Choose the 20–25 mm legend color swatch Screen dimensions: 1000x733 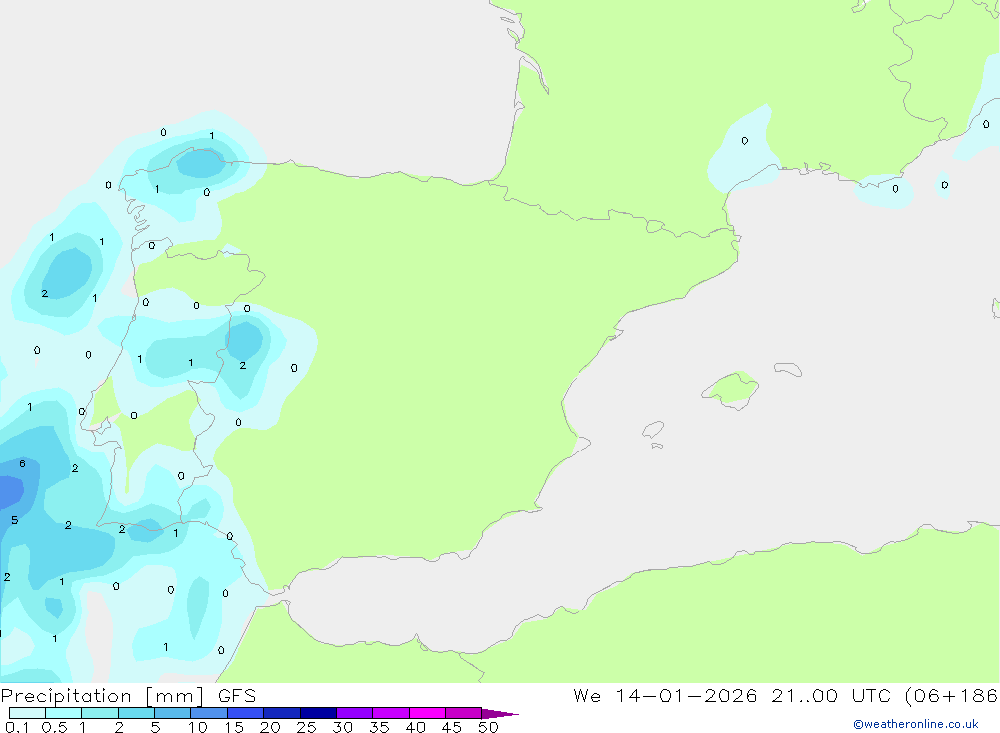[281, 713]
